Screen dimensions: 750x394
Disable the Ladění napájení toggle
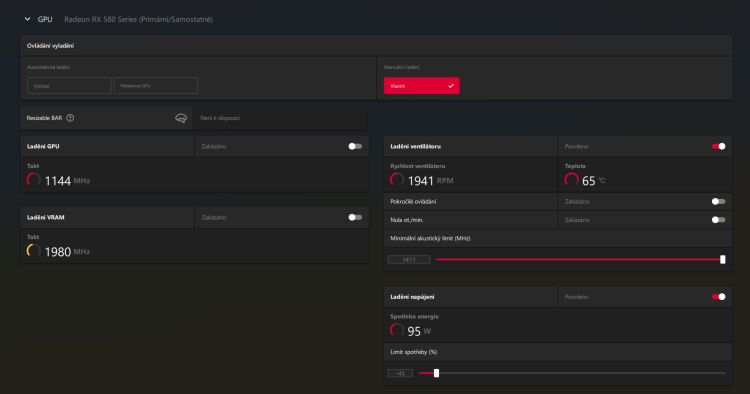pyautogui.click(x=718, y=297)
